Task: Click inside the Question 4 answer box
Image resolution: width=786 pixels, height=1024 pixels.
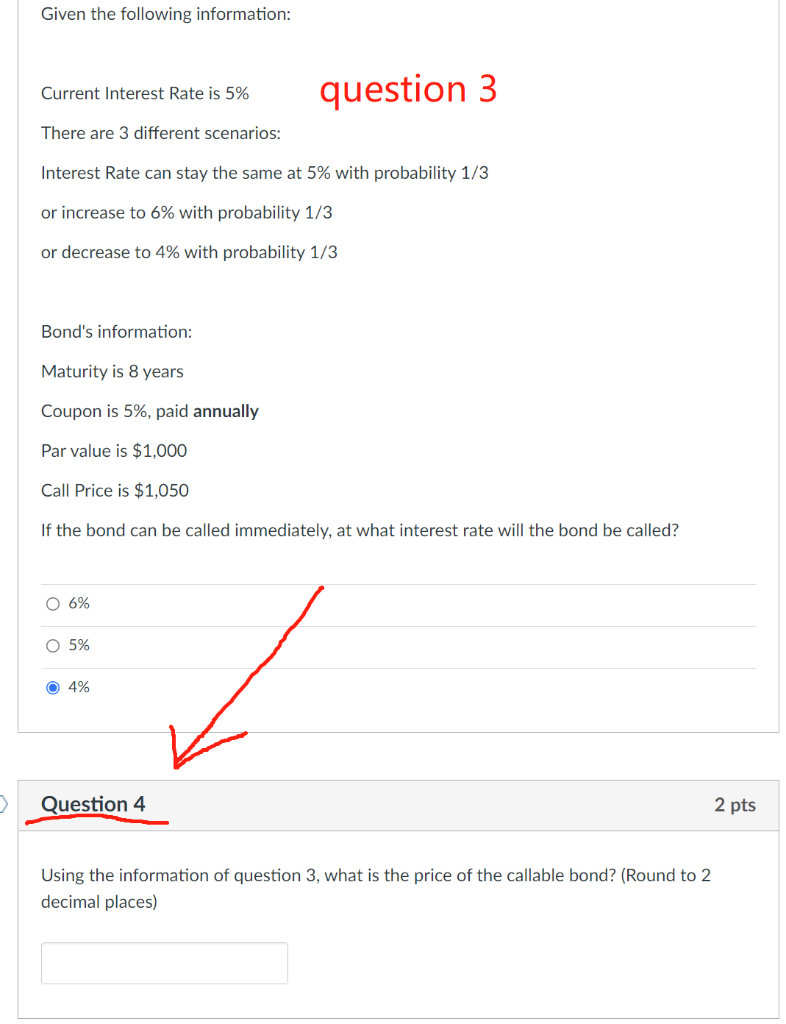Action: click(x=164, y=962)
